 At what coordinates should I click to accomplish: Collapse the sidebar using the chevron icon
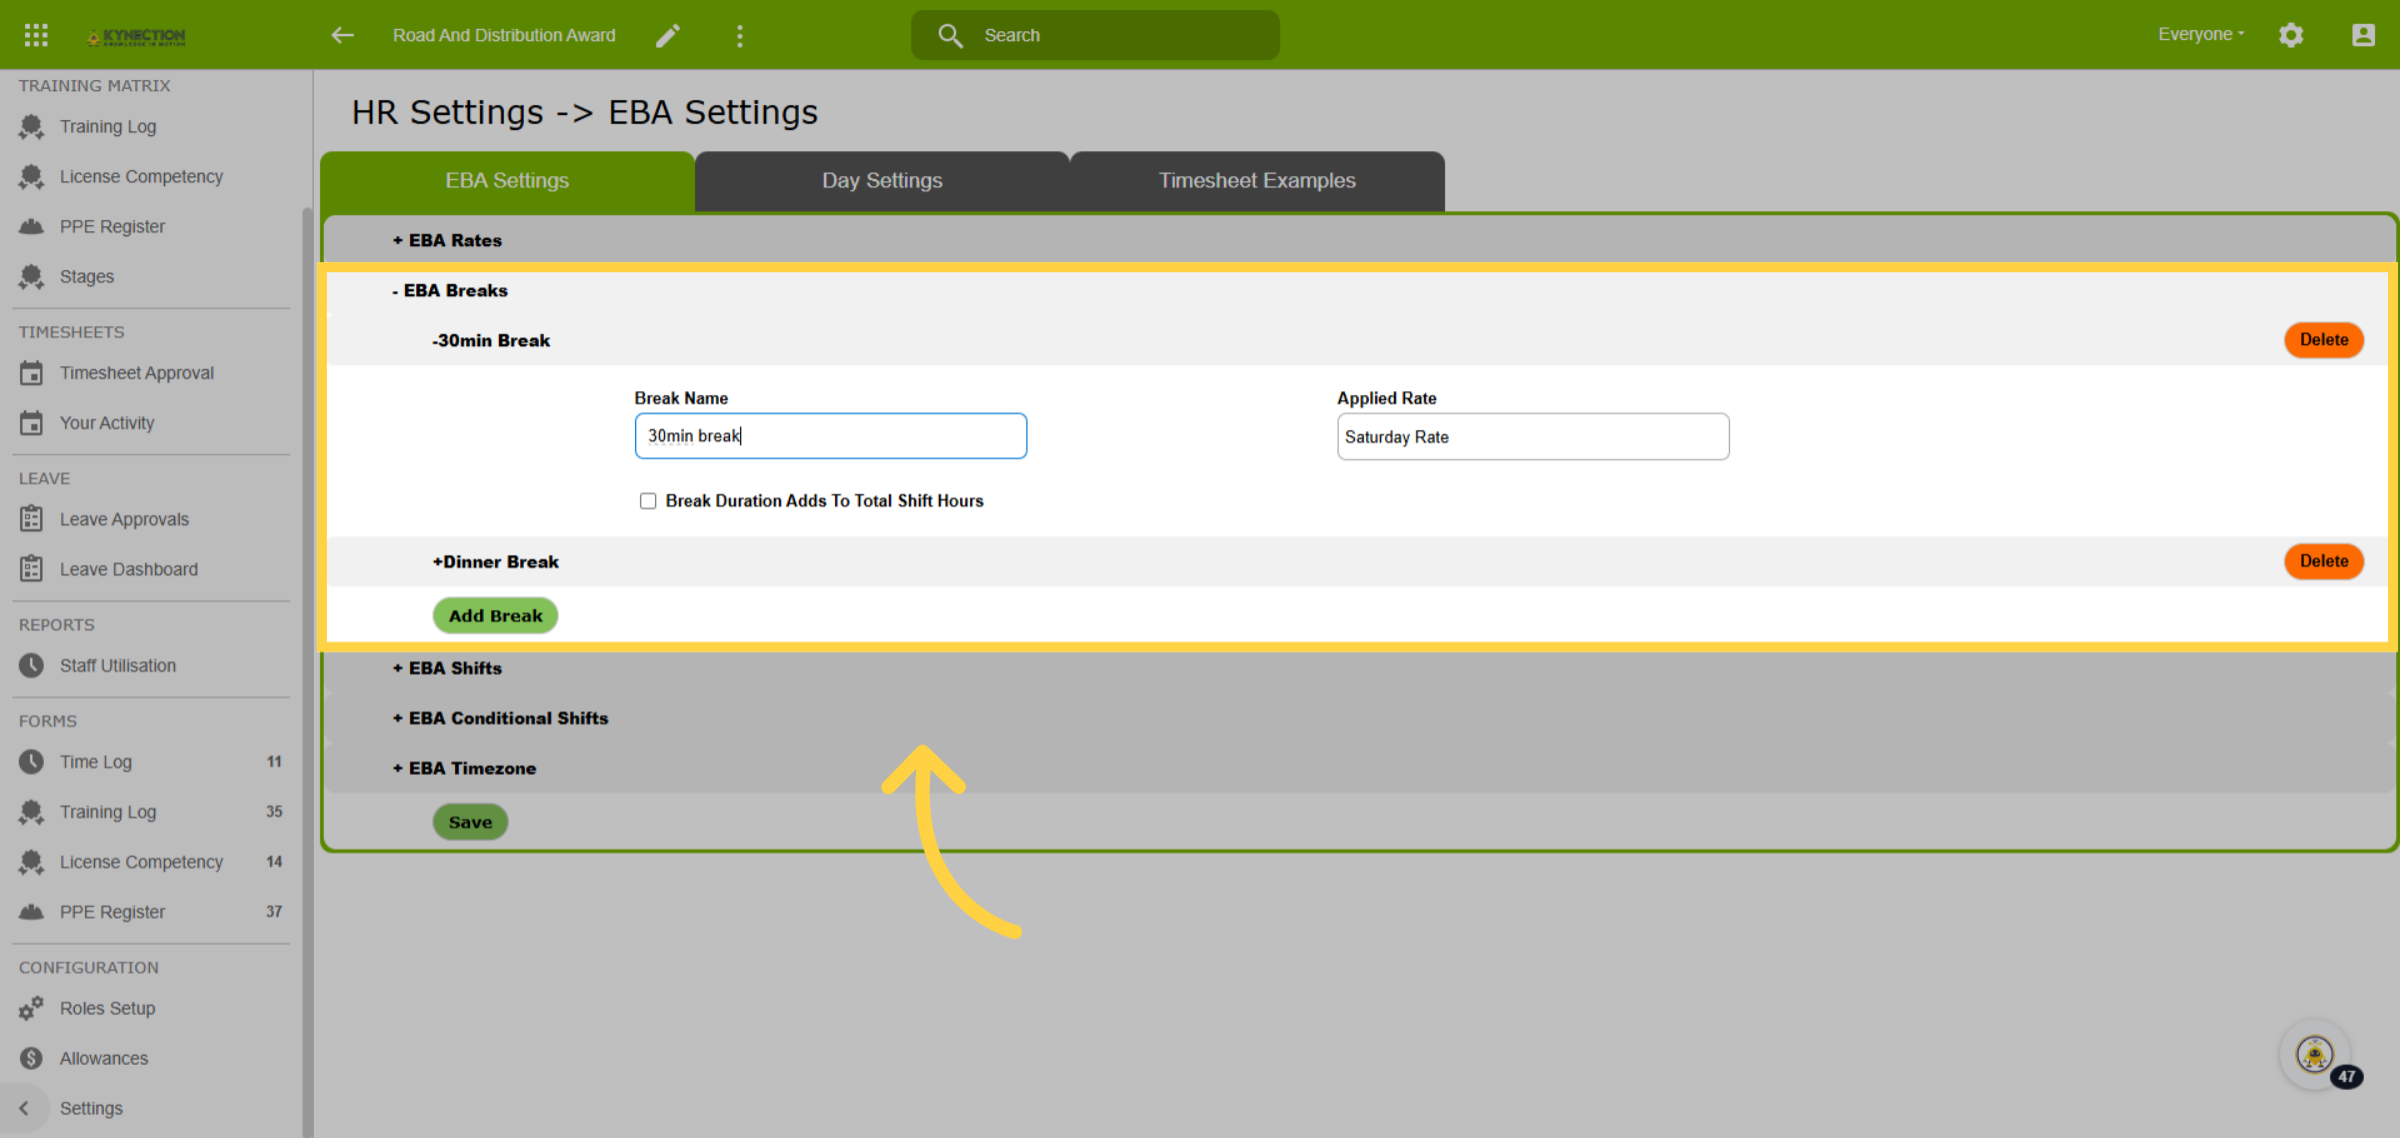pos(24,1108)
